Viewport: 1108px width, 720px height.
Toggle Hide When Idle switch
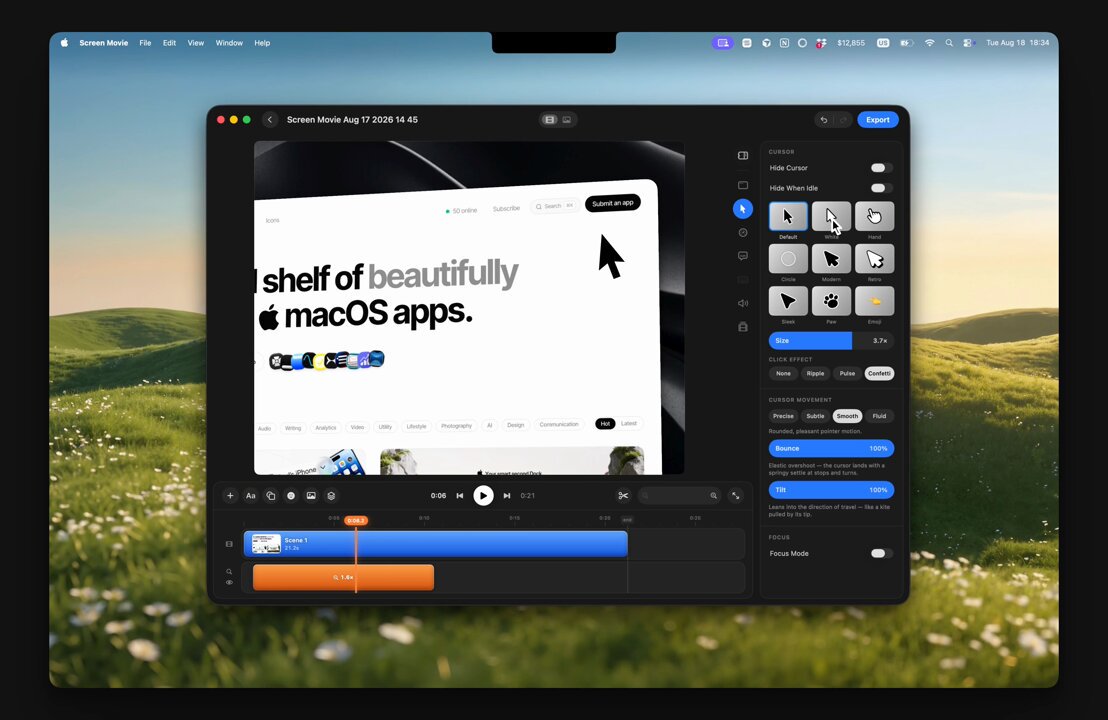tap(880, 188)
